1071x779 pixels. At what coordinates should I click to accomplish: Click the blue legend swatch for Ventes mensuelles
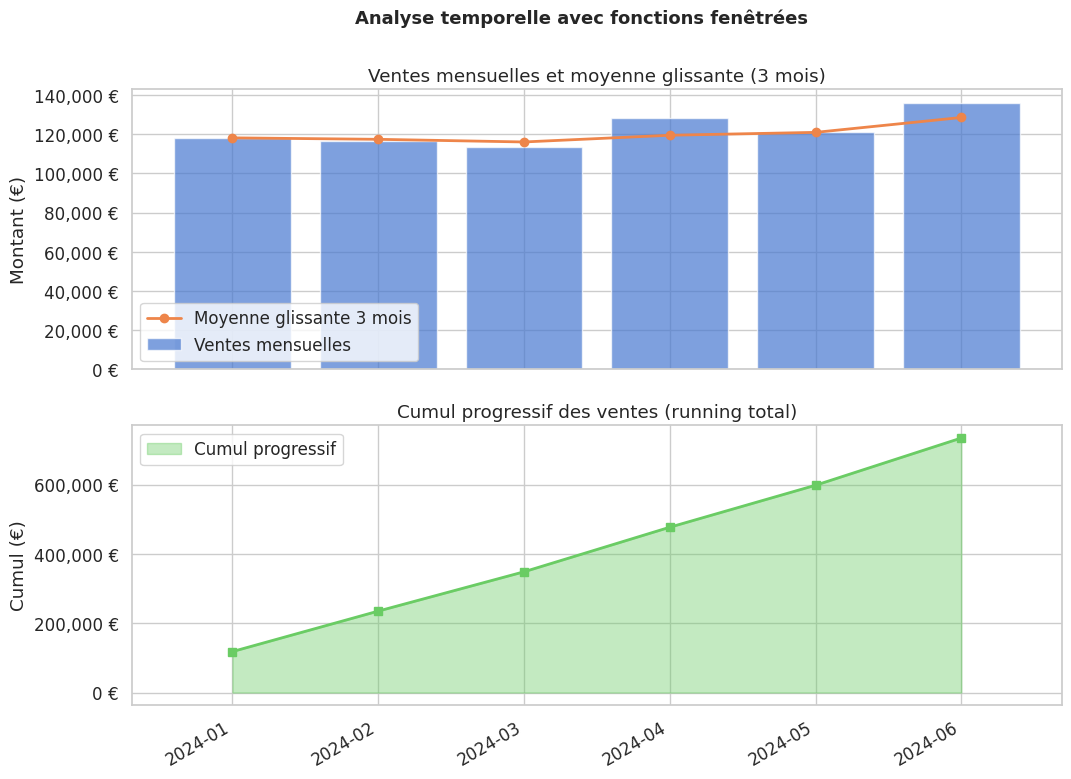tap(164, 345)
